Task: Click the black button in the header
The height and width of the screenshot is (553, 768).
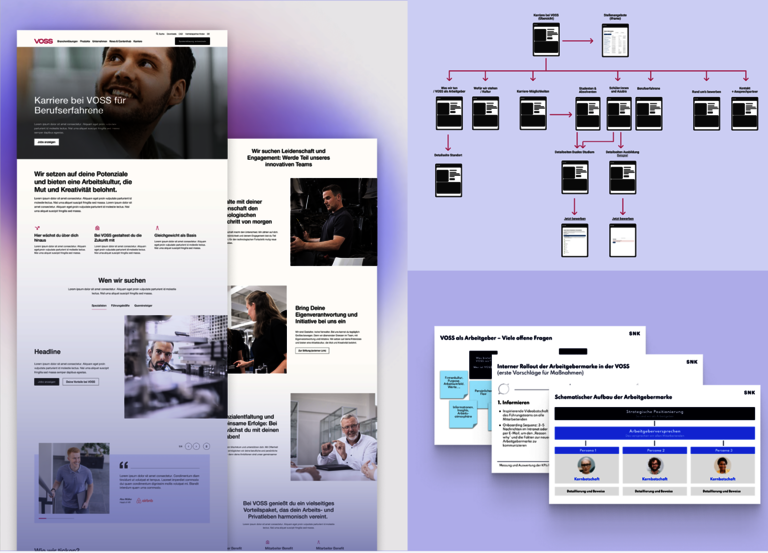Action: click(192, 41)
